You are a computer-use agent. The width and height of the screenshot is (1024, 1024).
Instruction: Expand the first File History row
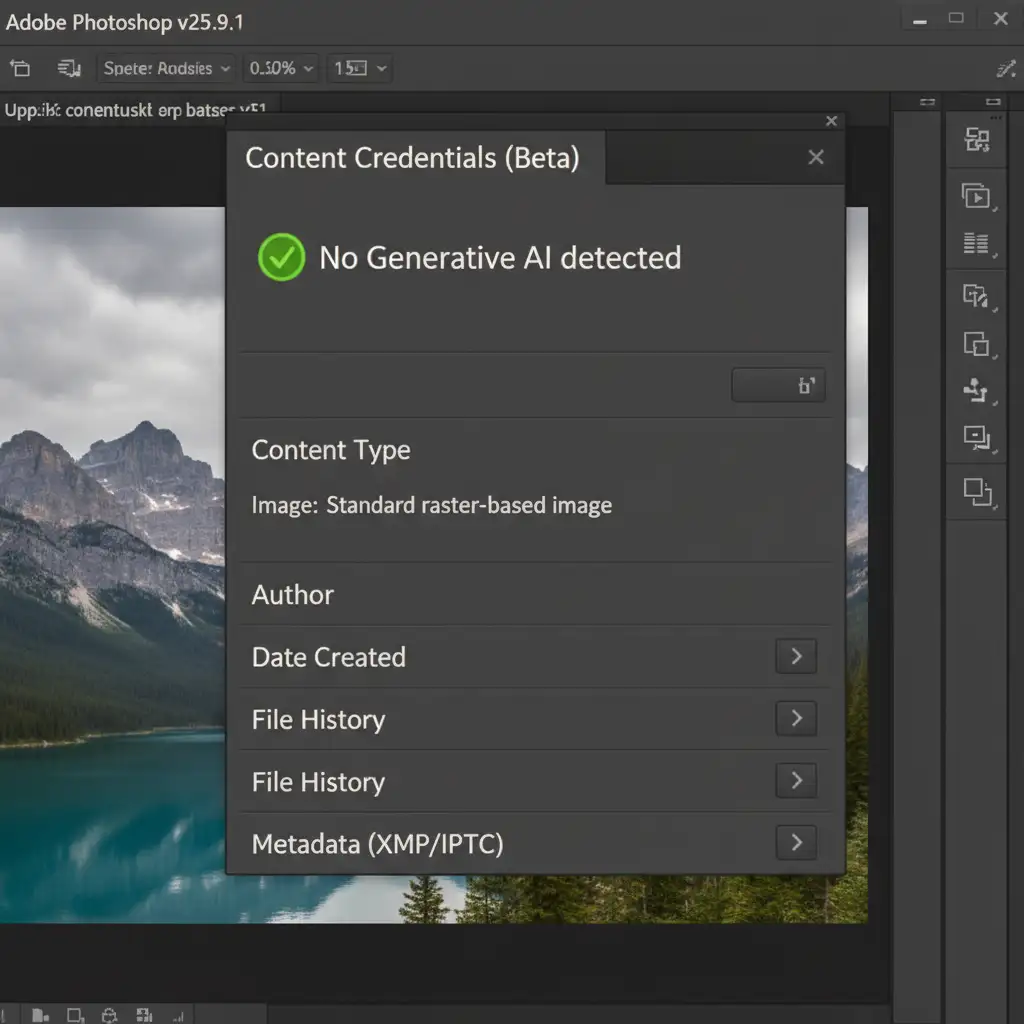pyautogui.click(x=796, y=718)
